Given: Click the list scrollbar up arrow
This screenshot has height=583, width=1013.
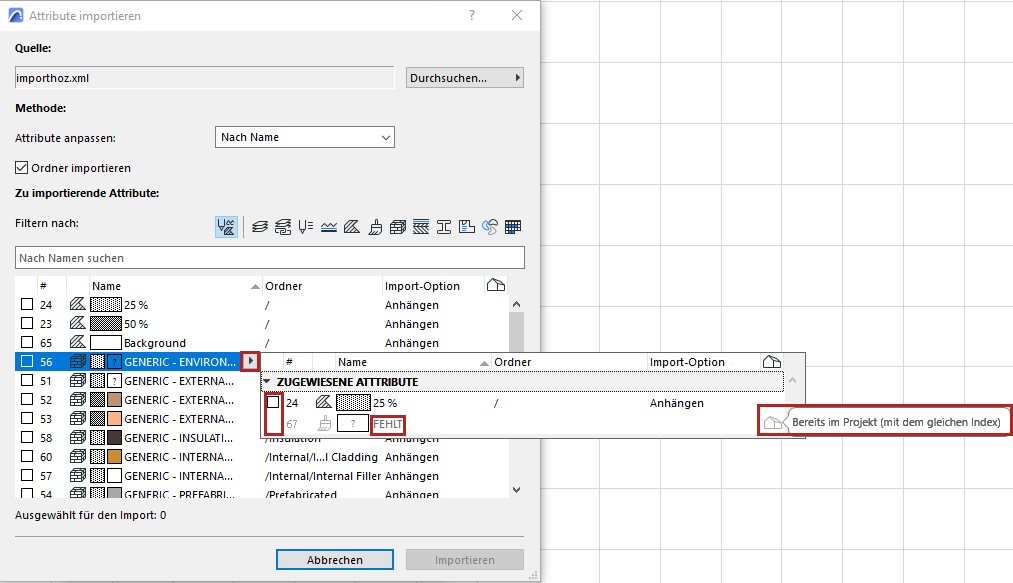Looking at the screenshot, I should (x=516, y=304).
